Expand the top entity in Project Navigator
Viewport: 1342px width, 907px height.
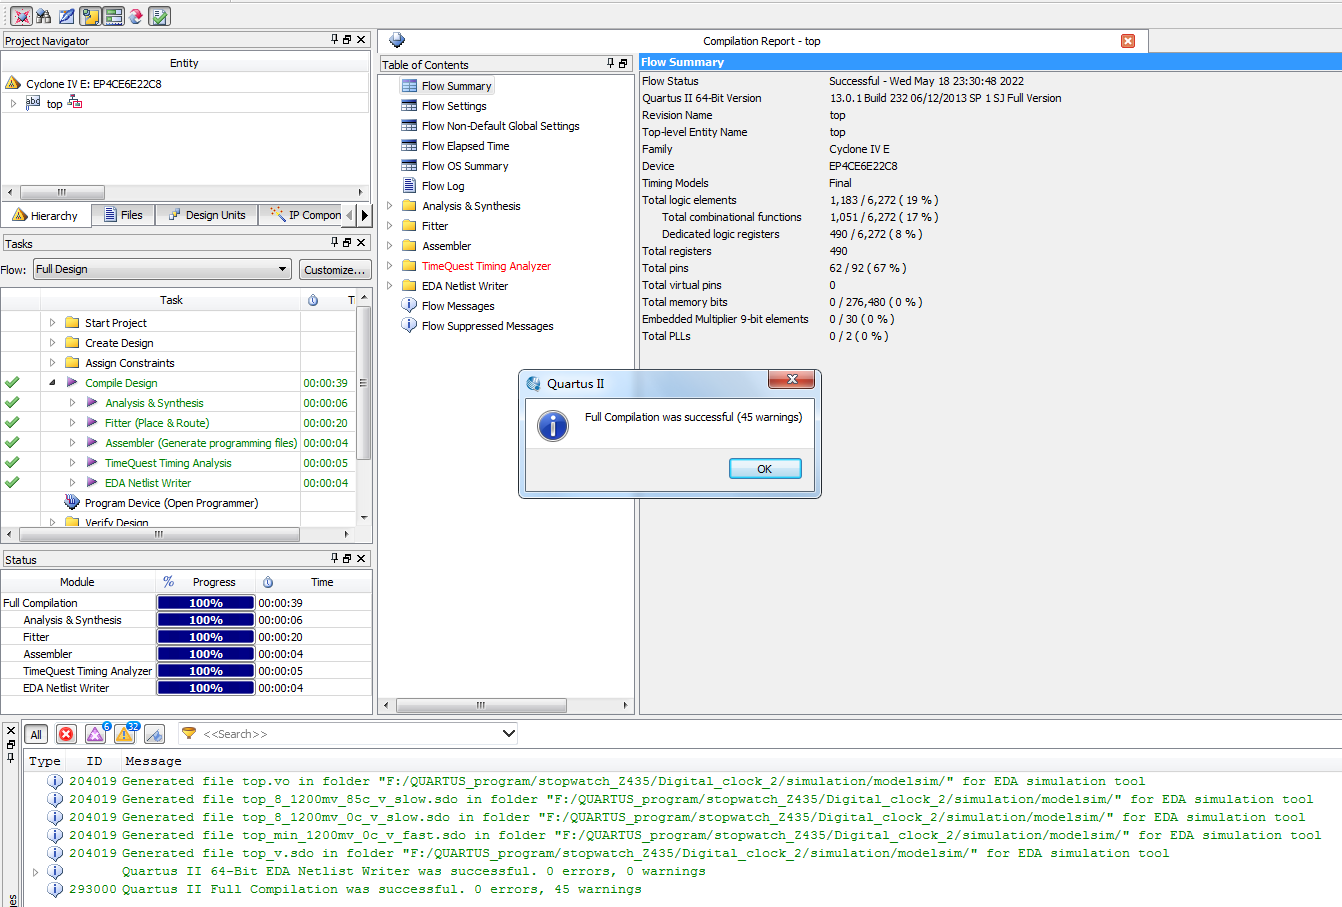point(13,103)
